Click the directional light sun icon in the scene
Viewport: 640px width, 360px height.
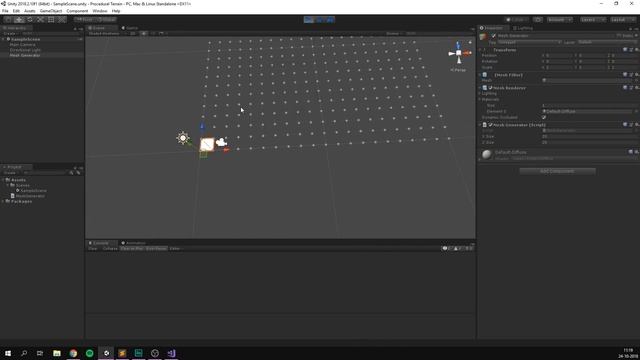(x=183, y=138)
